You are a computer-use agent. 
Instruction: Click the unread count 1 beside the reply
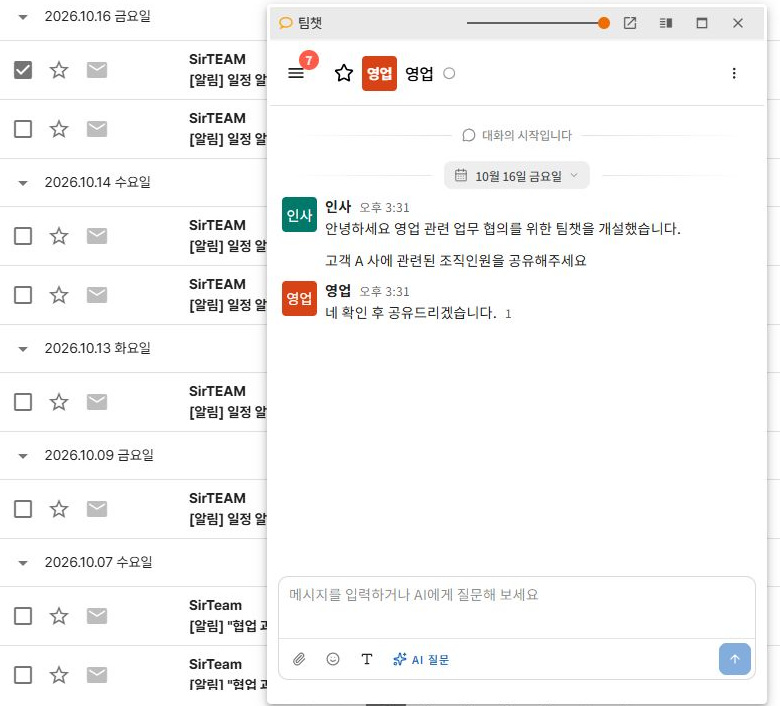coord(508,314)
